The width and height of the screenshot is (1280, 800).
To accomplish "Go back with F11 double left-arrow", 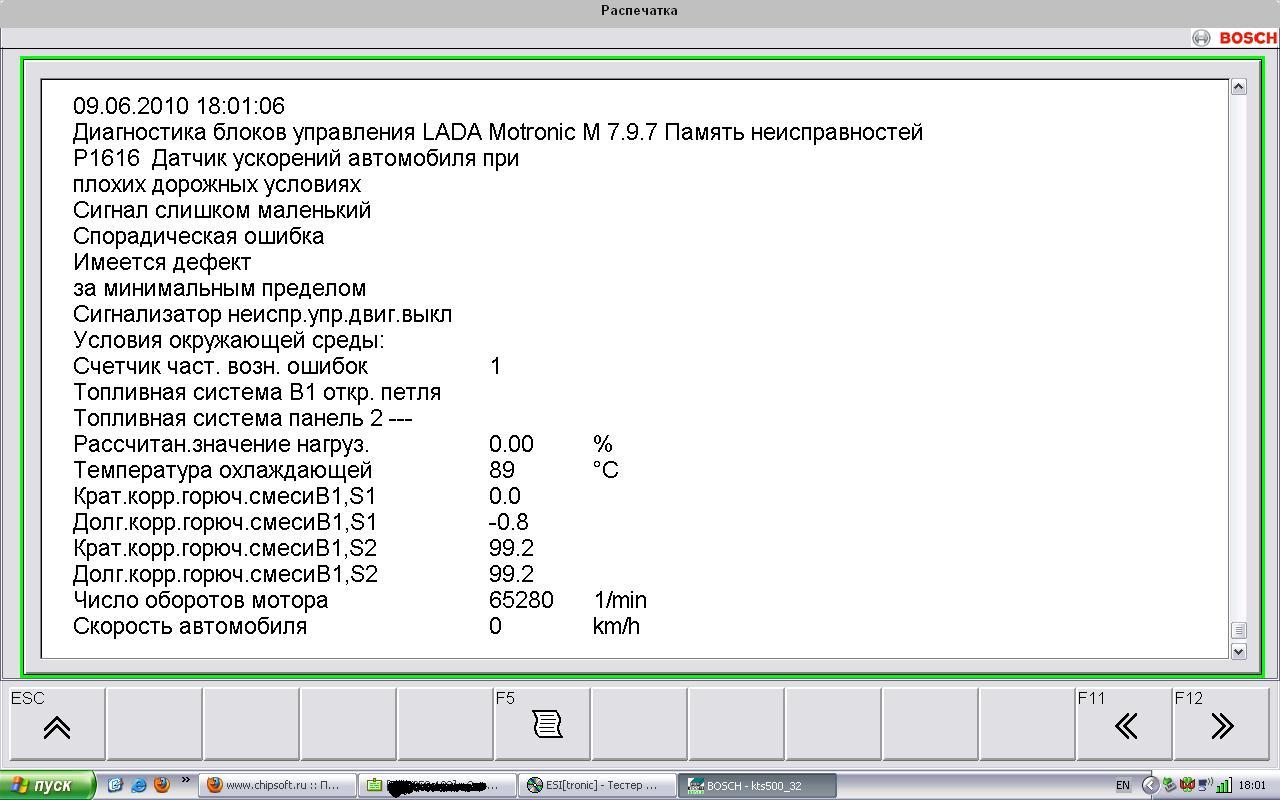I will pos(1125,726).
